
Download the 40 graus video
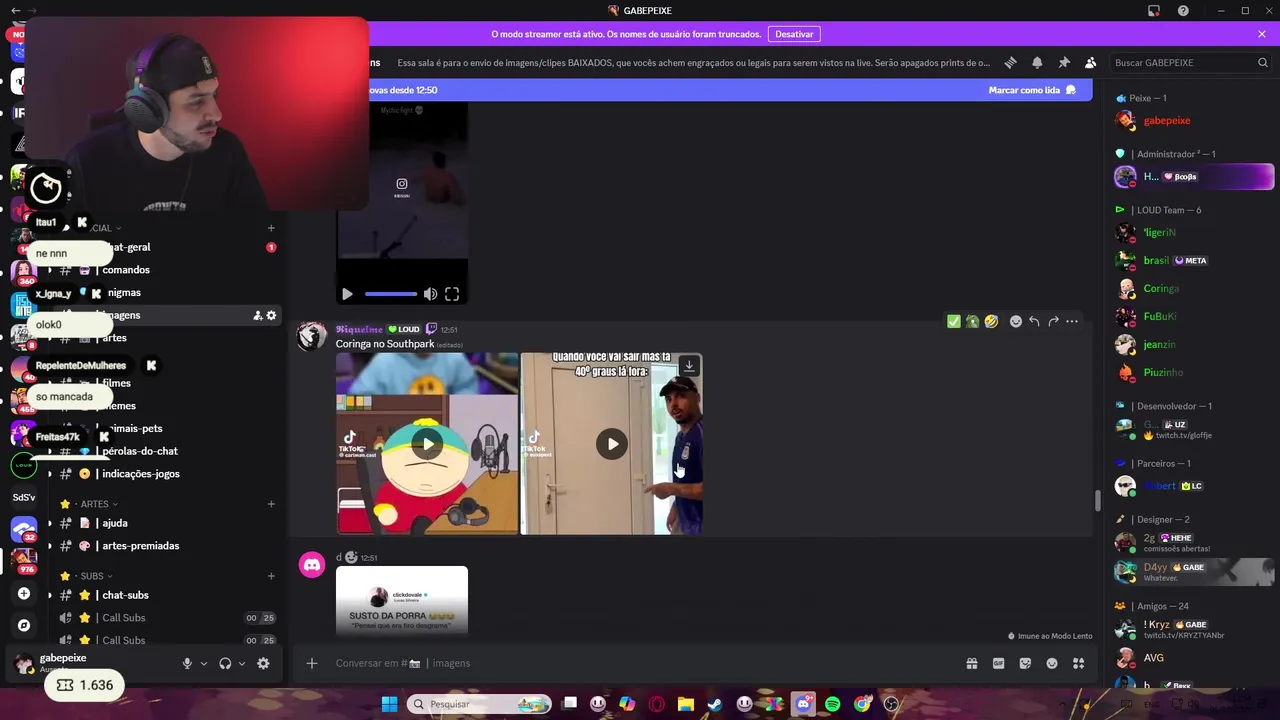tap(689, 366)
